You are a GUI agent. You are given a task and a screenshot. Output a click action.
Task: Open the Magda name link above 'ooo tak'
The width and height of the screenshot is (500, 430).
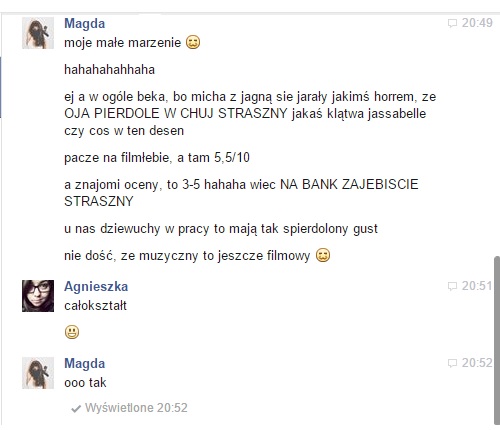[x=85, y=363]
